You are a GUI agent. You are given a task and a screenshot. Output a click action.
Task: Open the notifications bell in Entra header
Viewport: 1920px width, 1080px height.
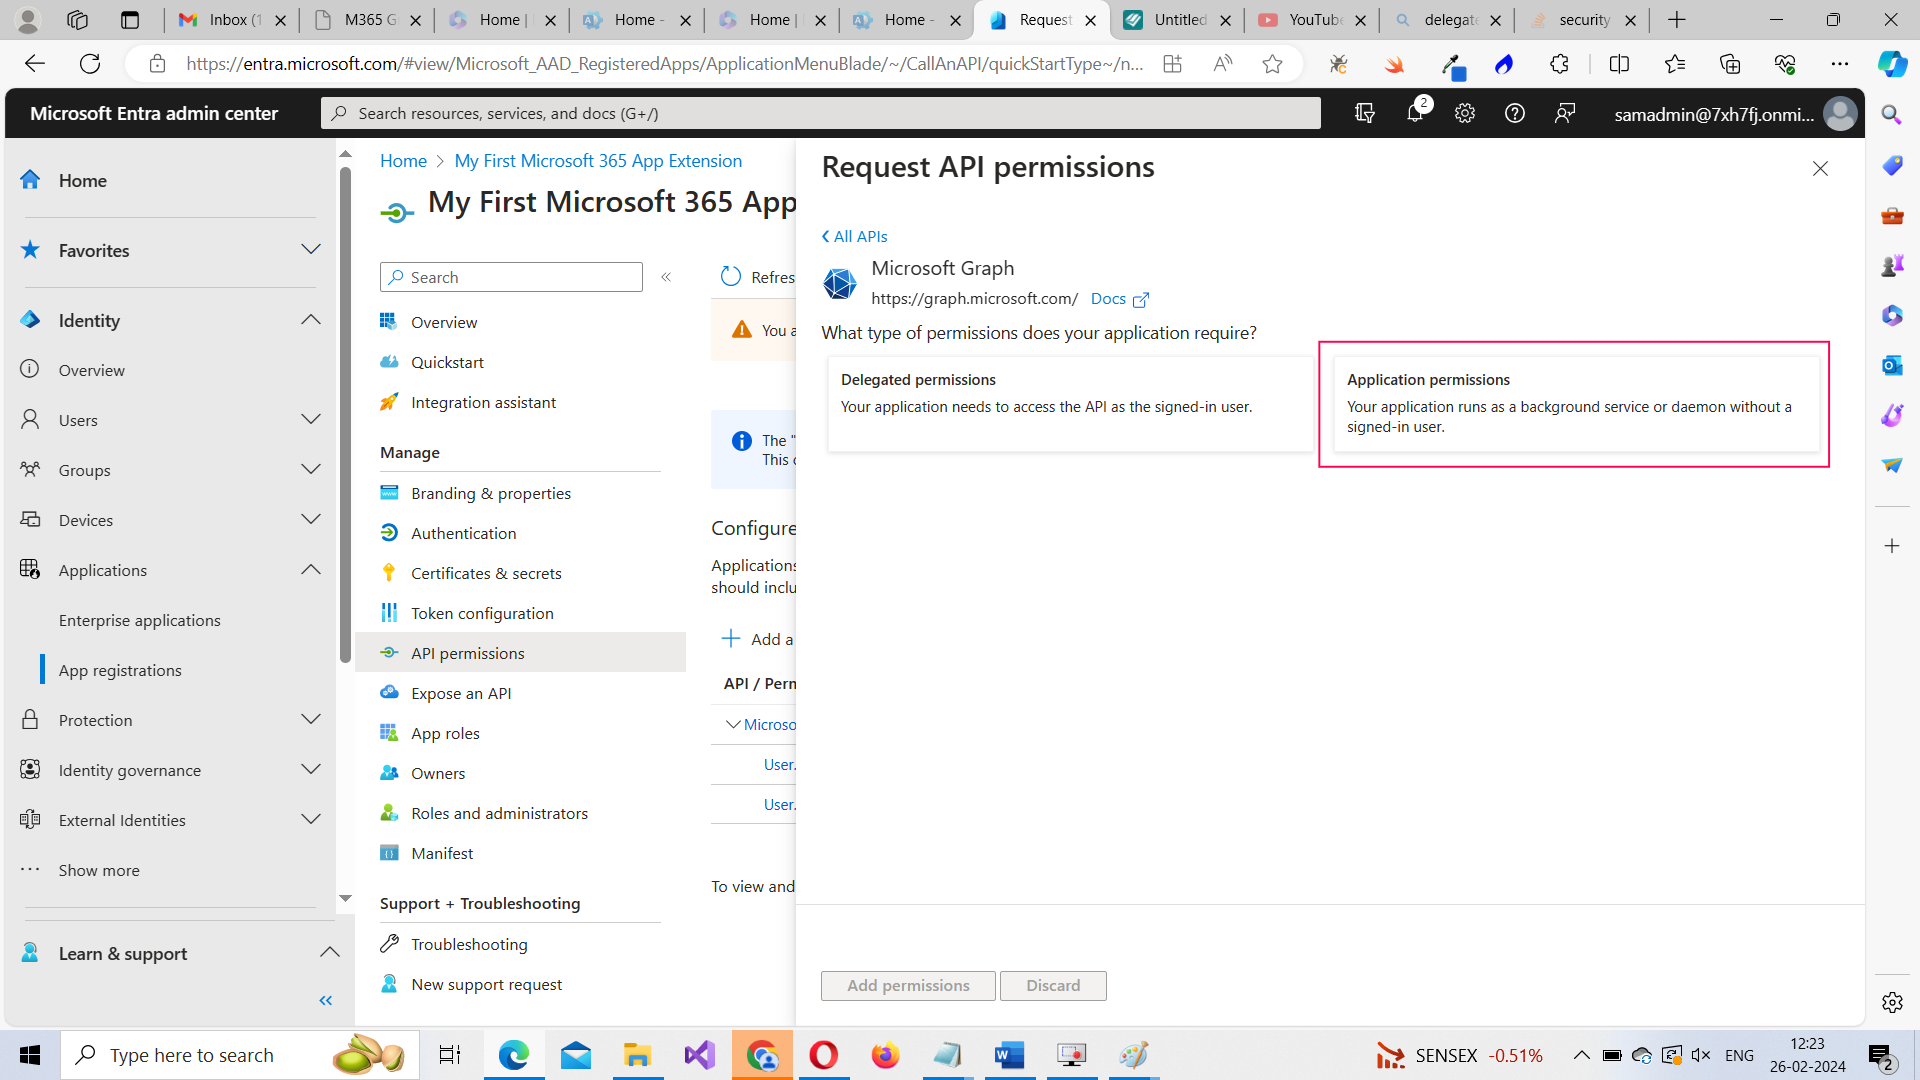pos(1414,113)
